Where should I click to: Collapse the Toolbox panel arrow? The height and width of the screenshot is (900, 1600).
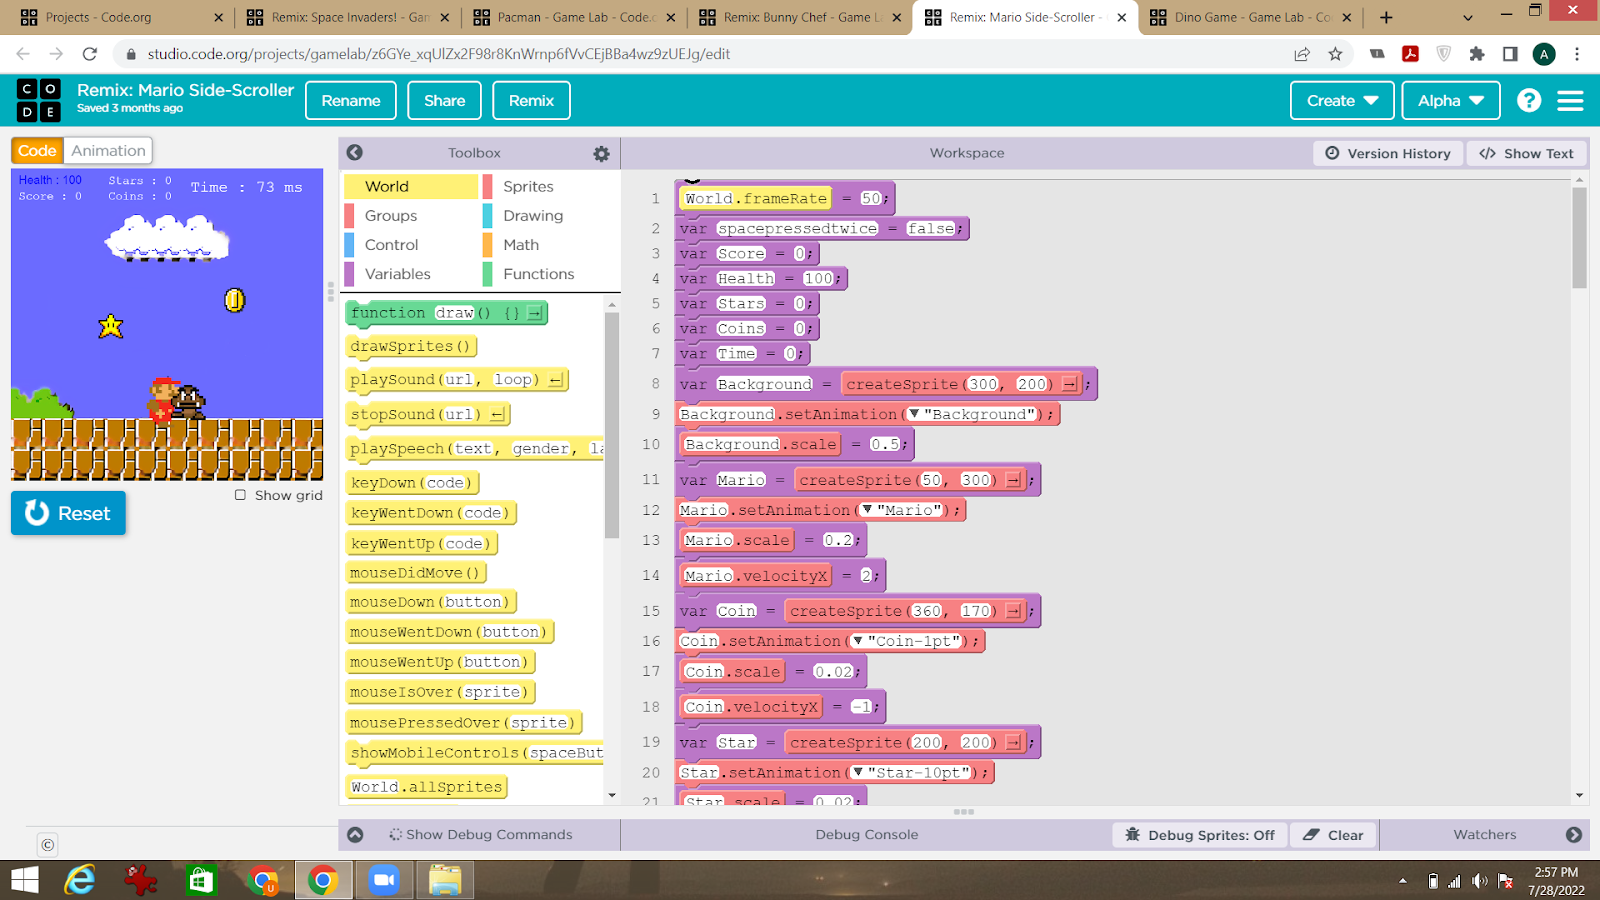355,153
